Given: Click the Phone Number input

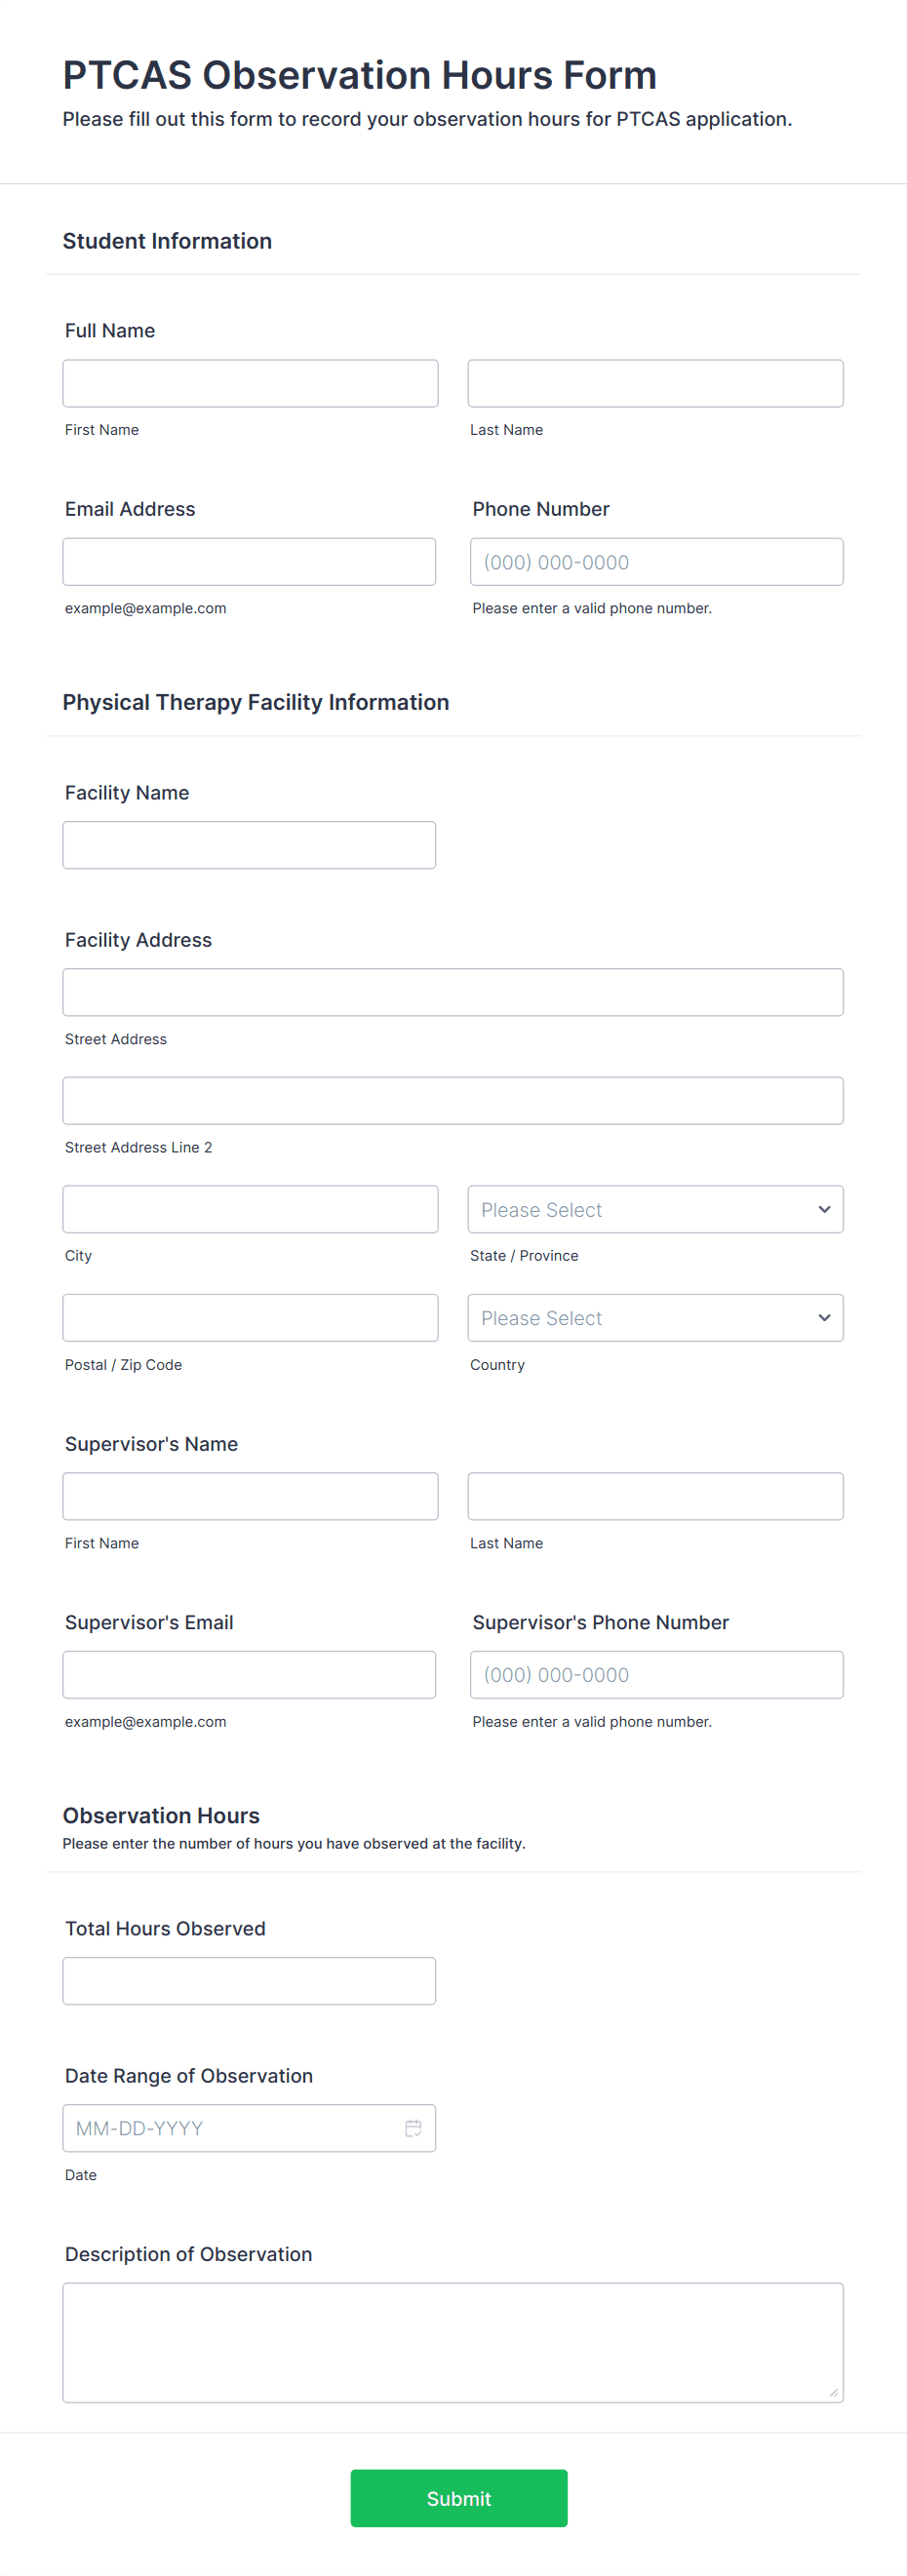Looking at the screenshot, I should [657, 561].
